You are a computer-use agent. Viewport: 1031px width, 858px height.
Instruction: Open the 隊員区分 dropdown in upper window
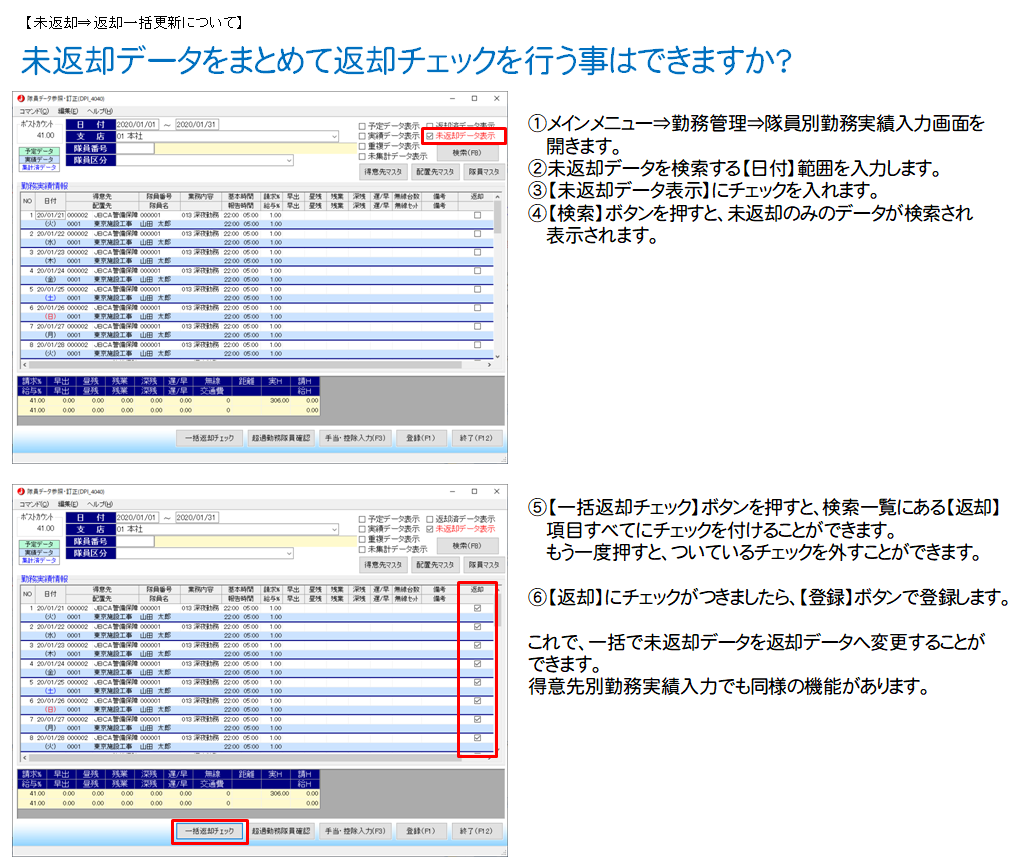pyautogui.click(x=289, y=160)
